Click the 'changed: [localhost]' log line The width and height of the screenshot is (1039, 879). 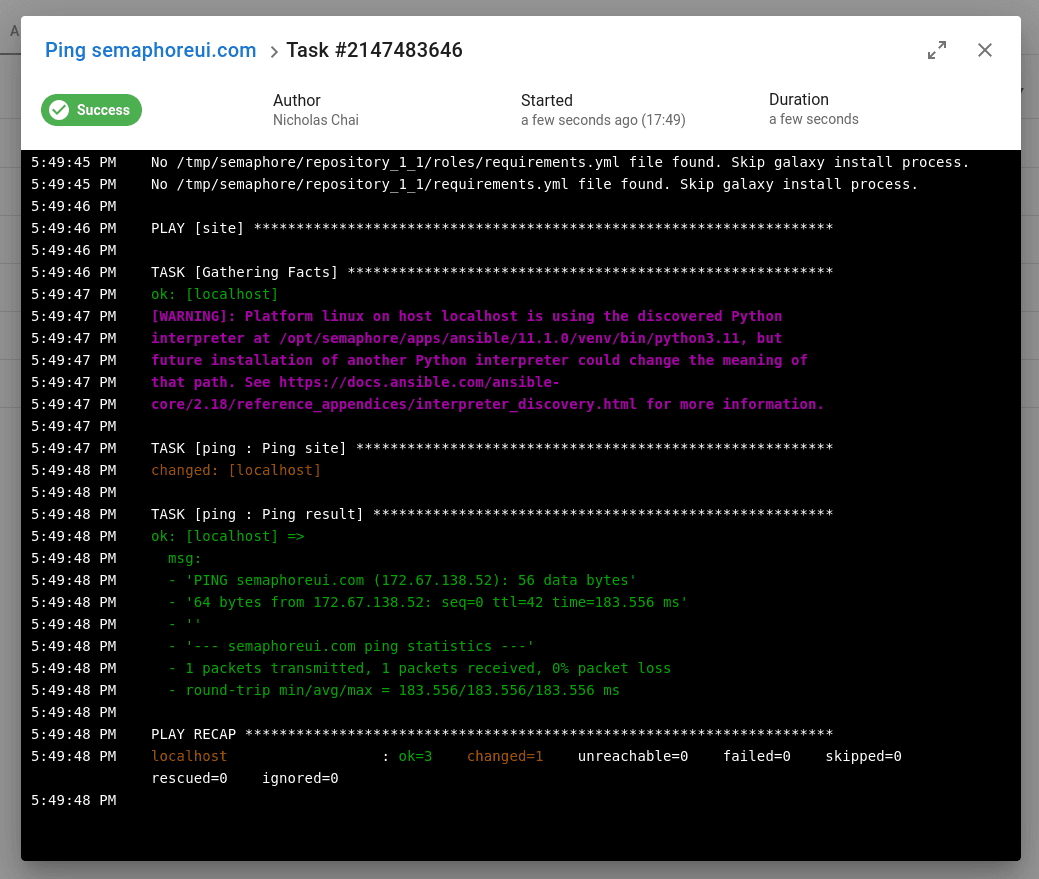click(236, 470)
